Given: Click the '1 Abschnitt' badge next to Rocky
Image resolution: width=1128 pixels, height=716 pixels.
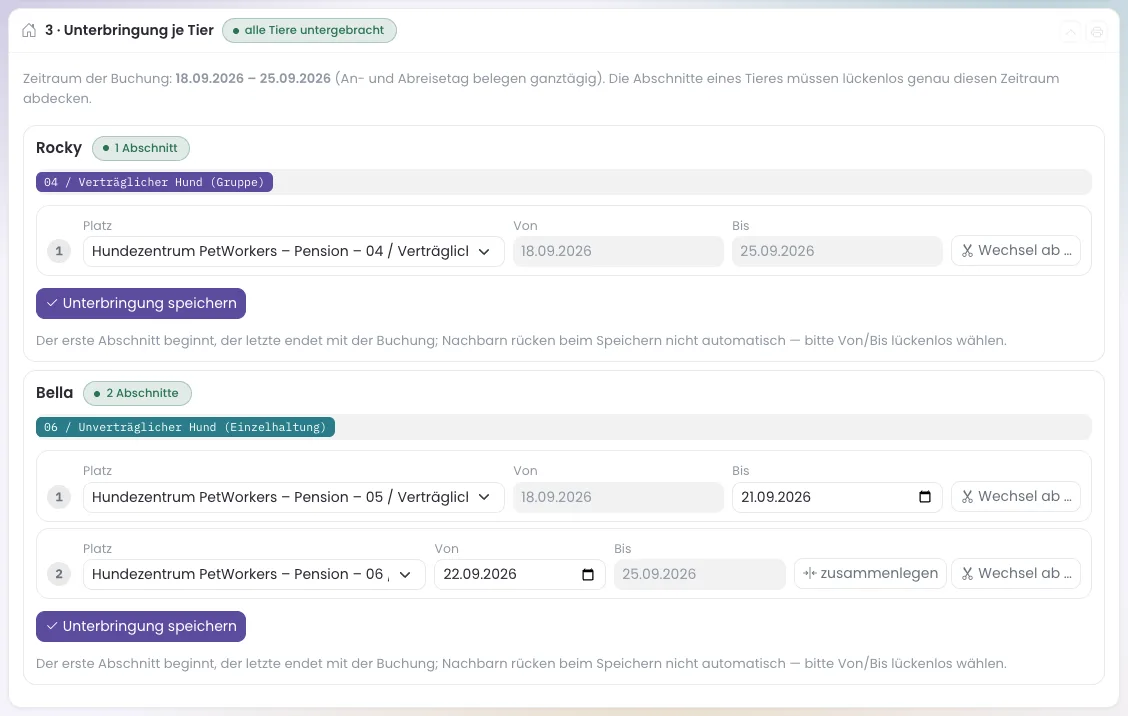Looking at the screenshot, I should tap(141, 148).
